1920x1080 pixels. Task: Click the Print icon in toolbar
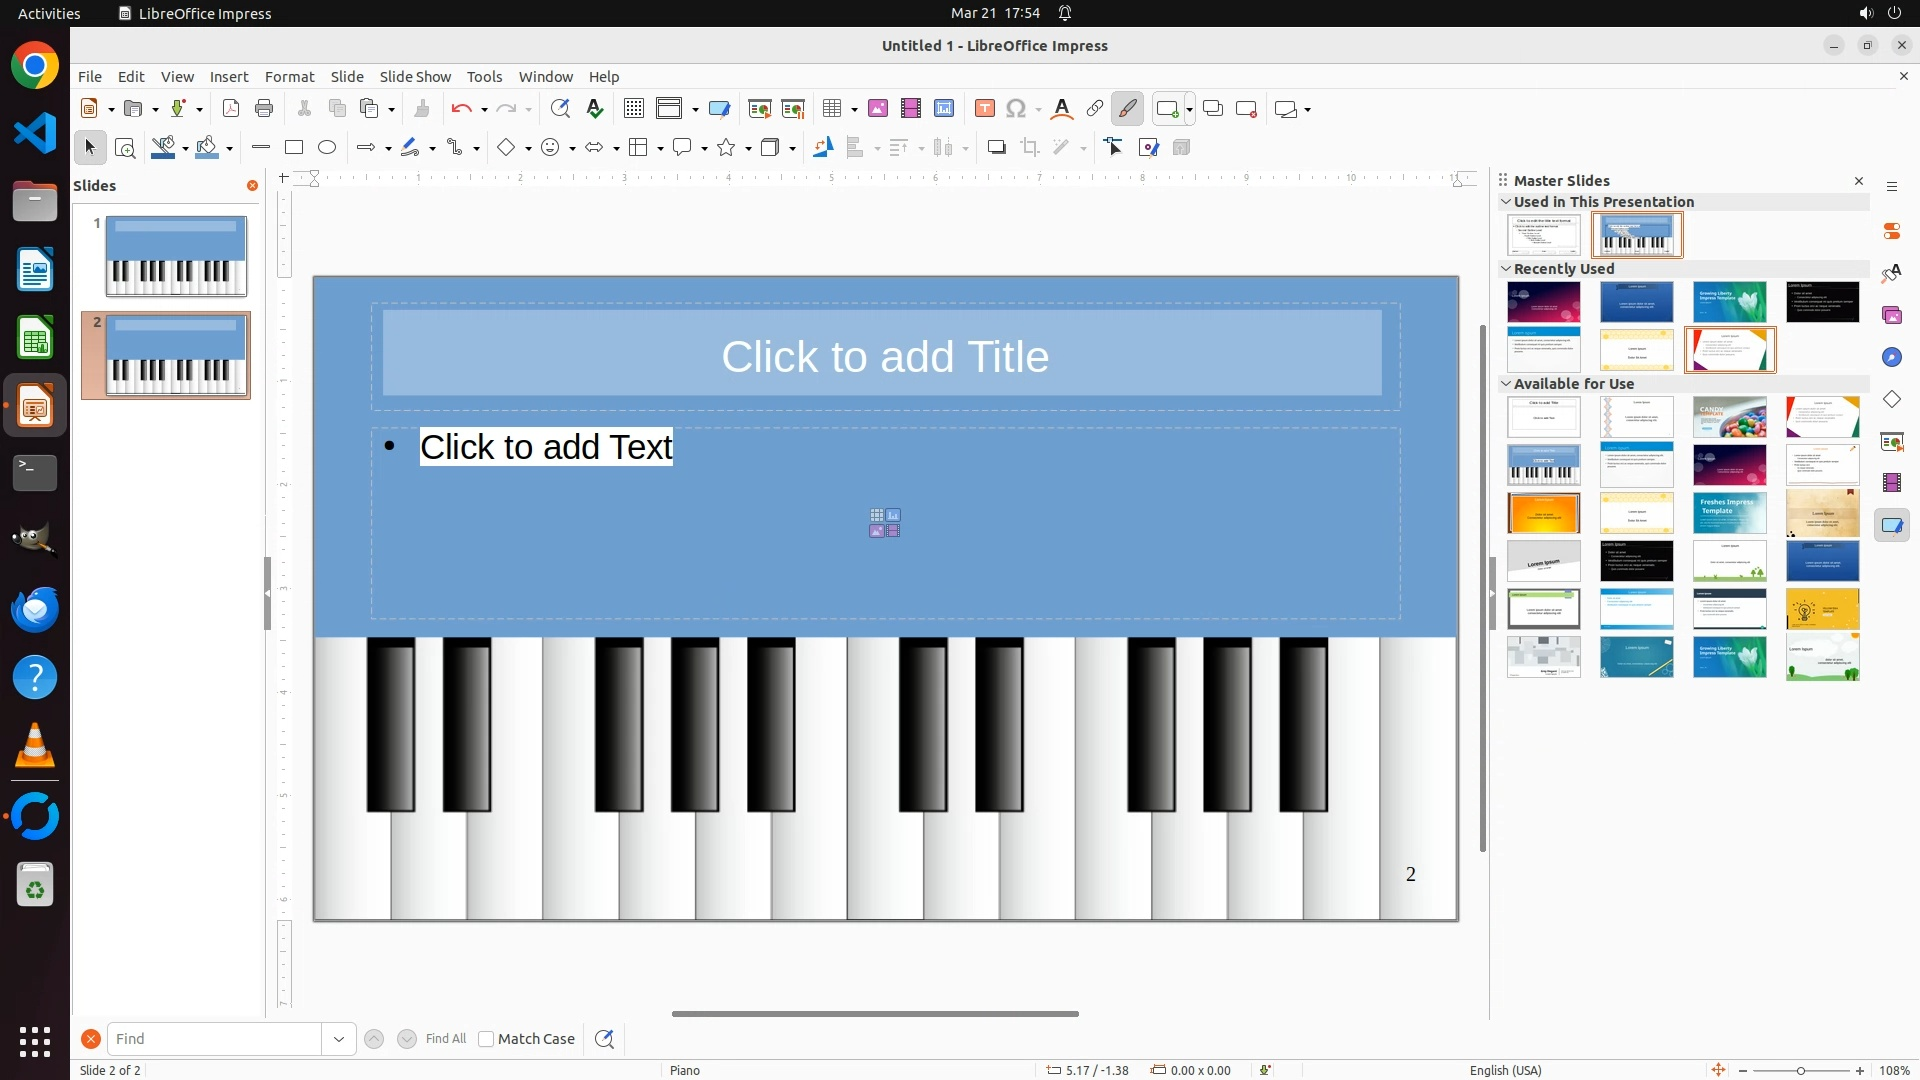(264, 109)
